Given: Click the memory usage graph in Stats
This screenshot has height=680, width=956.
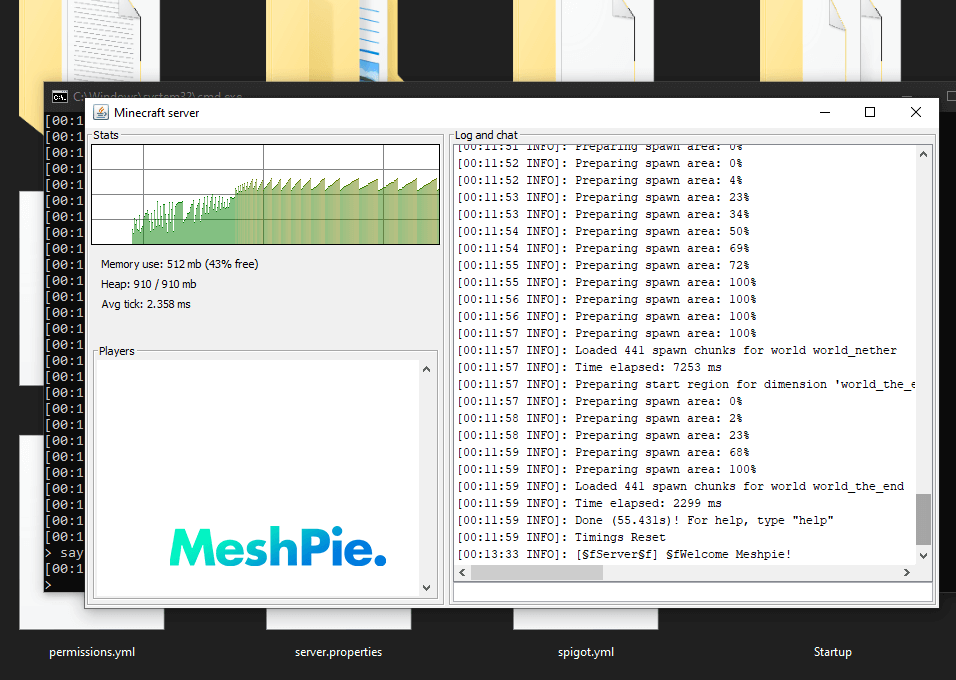Looking at the screenshot, I should (x=265, y=195).
